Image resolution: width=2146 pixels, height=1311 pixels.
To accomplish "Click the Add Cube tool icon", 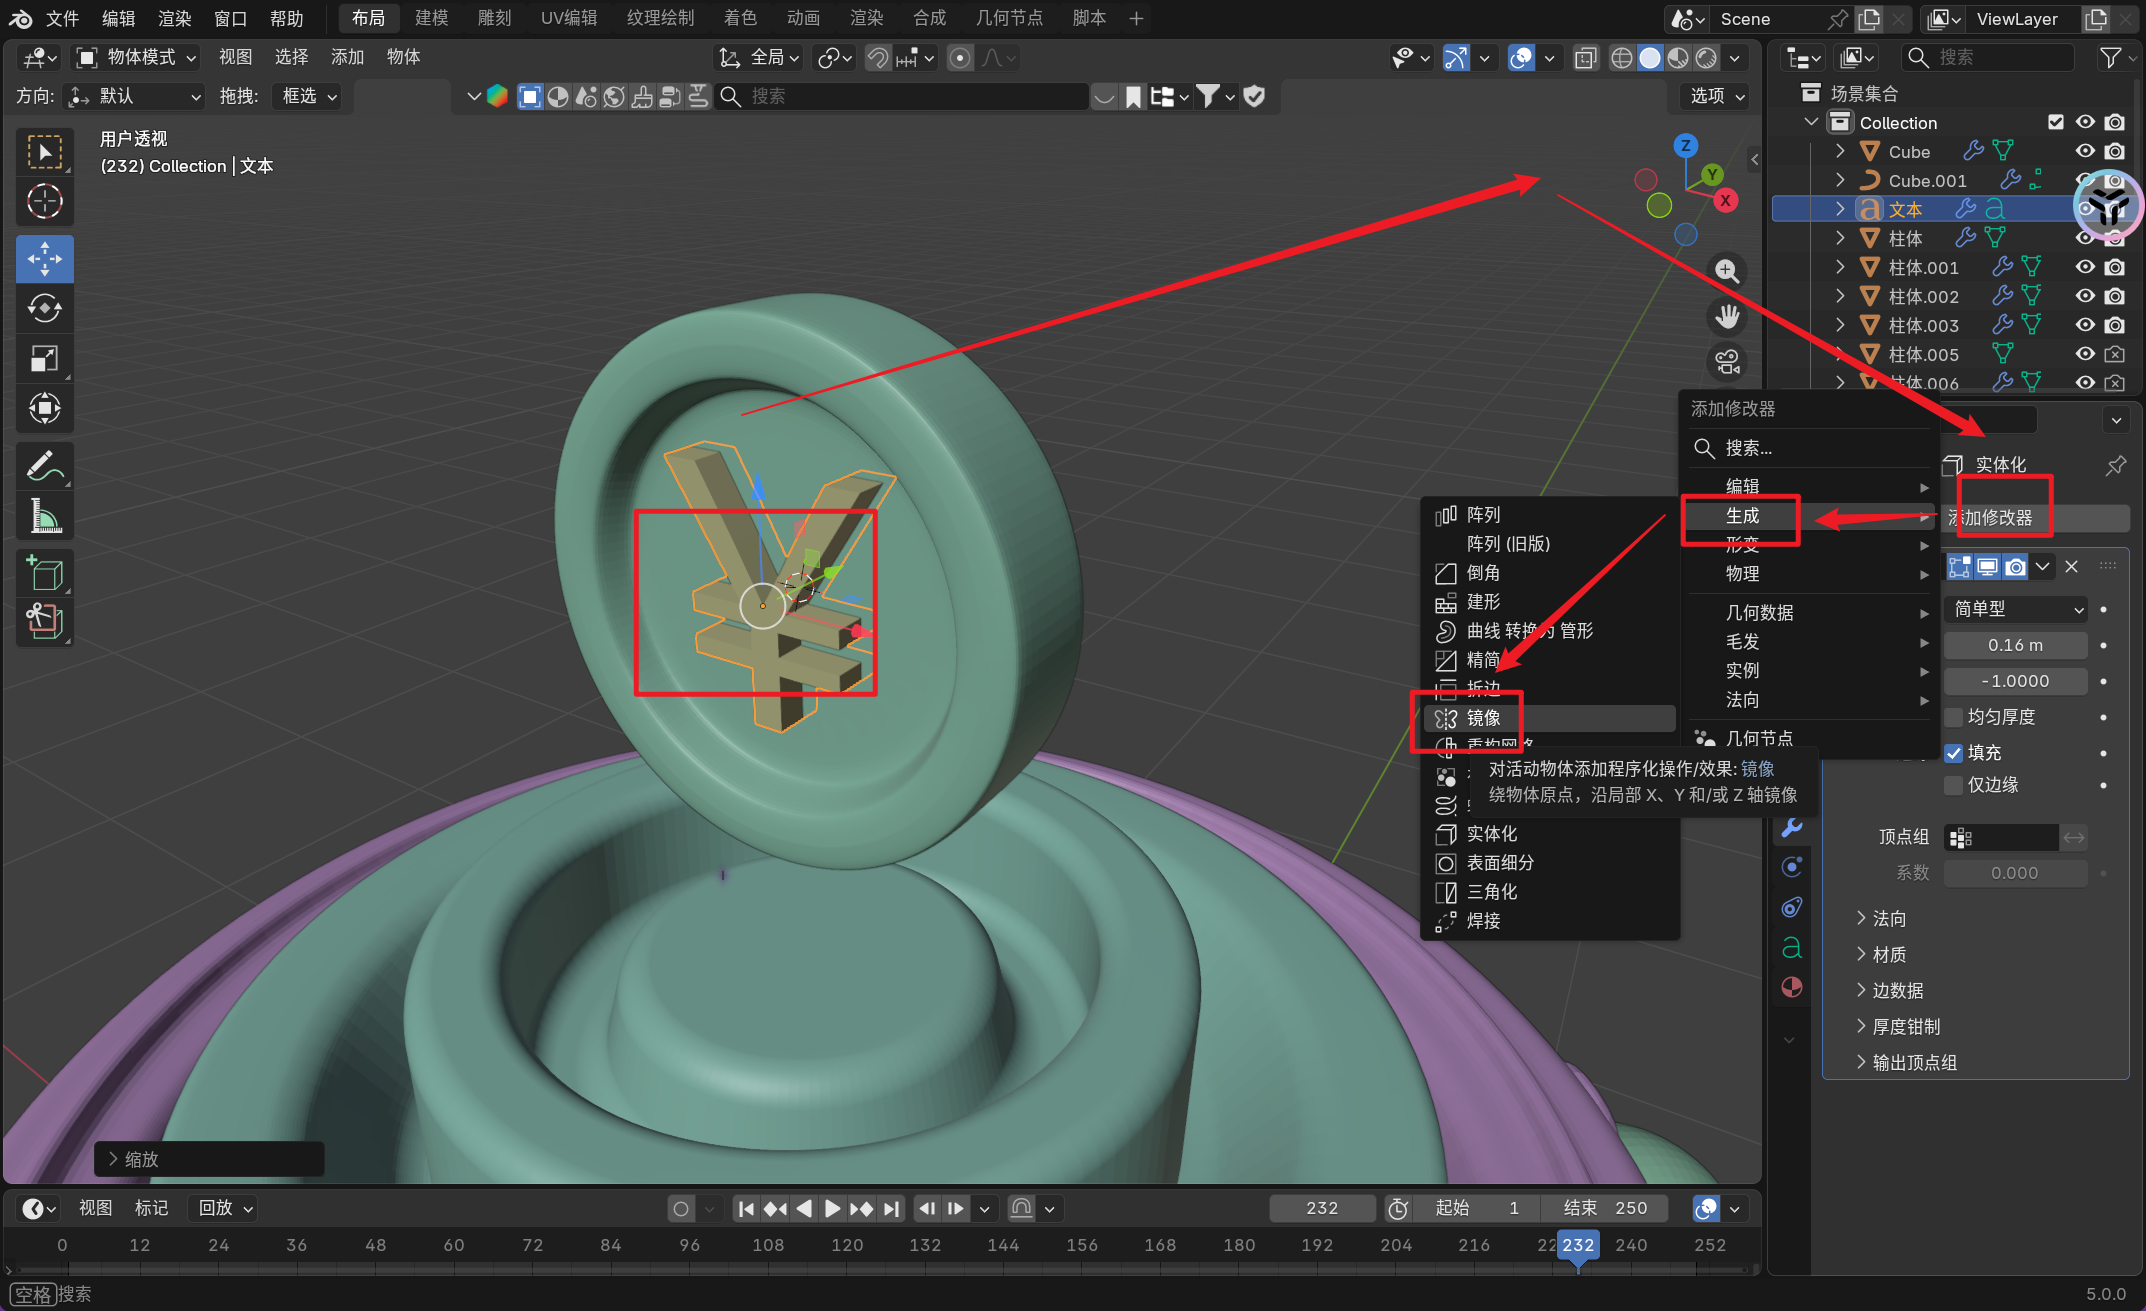I will (x=44, y=574).
